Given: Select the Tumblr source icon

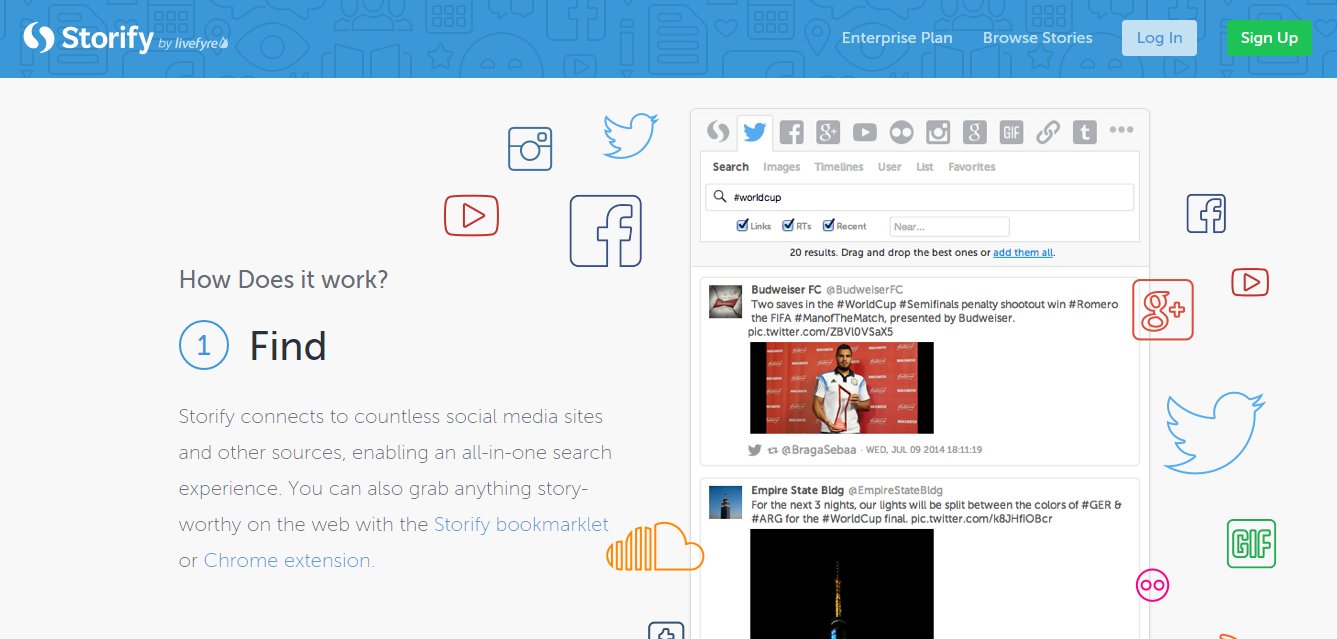Looking at the screenshot, I should pyautogui.click(x=1085, y=132).
